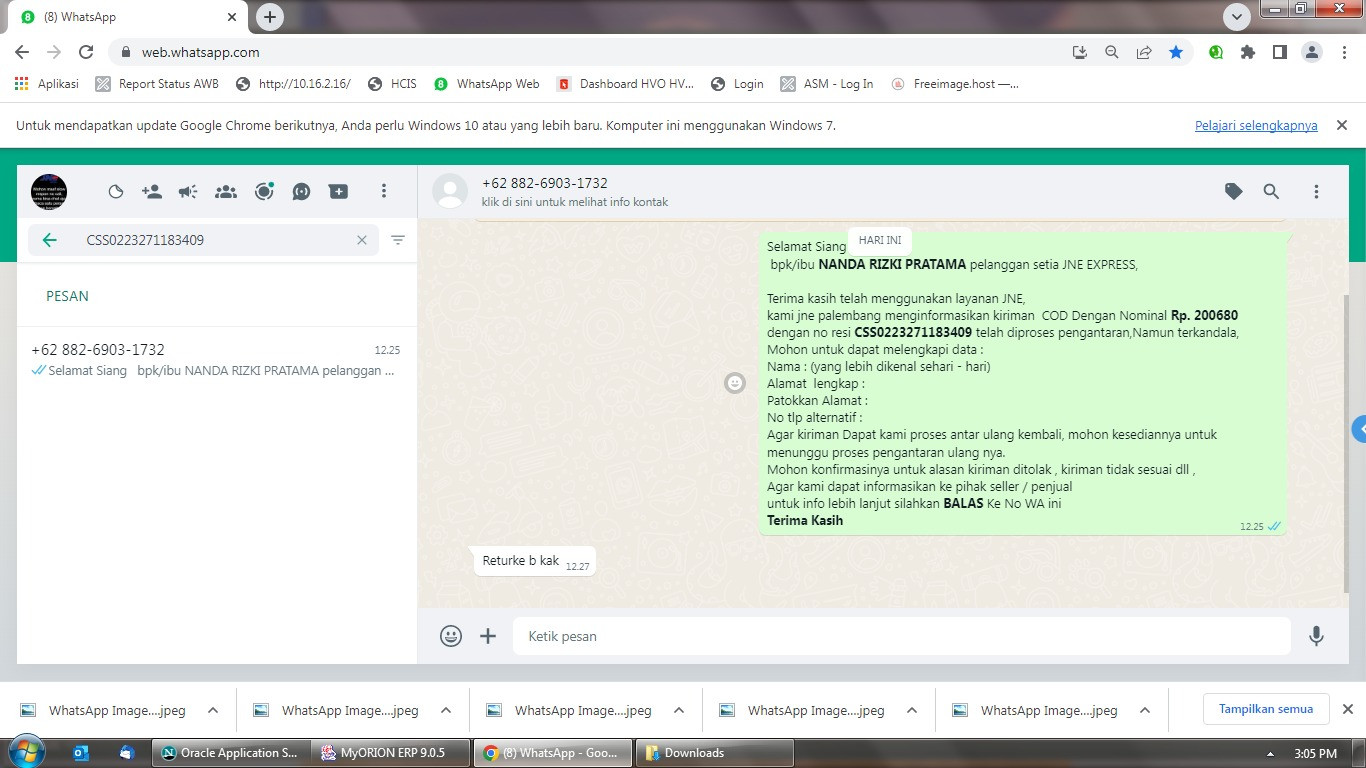This screenshot has width=1366, height=768.
Task: Click the chat area vertical scrollbar
Action: click(x=1344, y=445)
